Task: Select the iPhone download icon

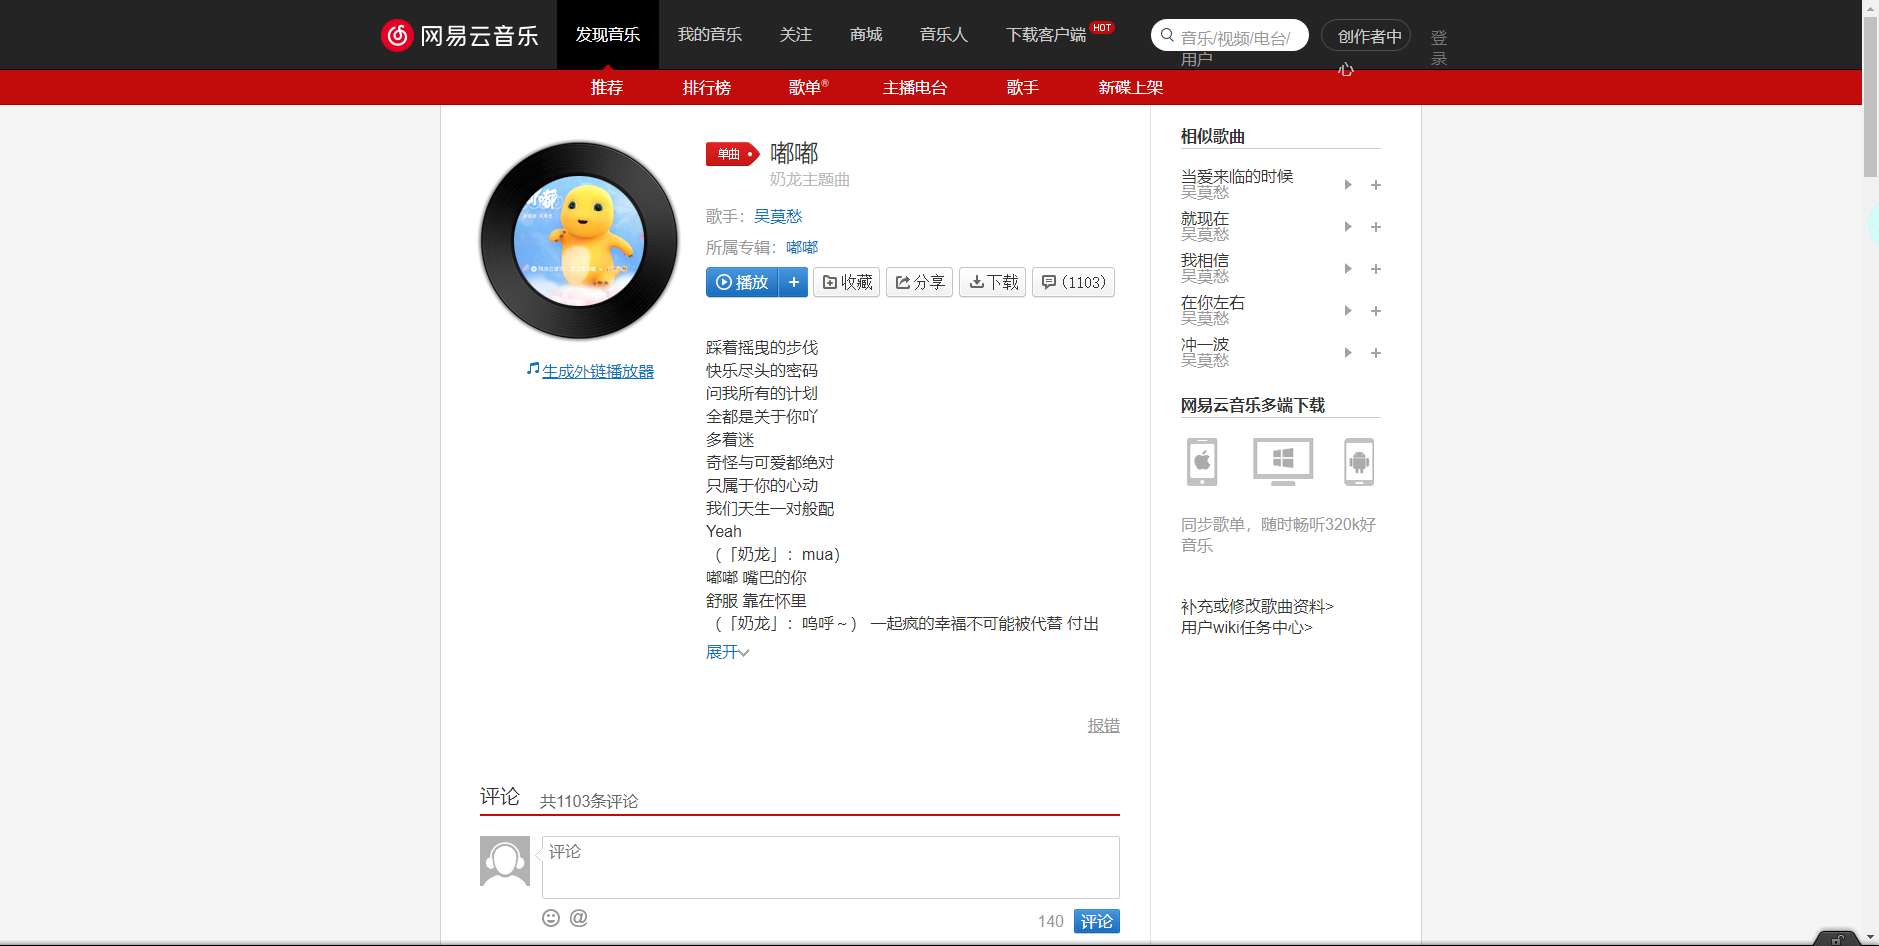Action: (1201, 461)
